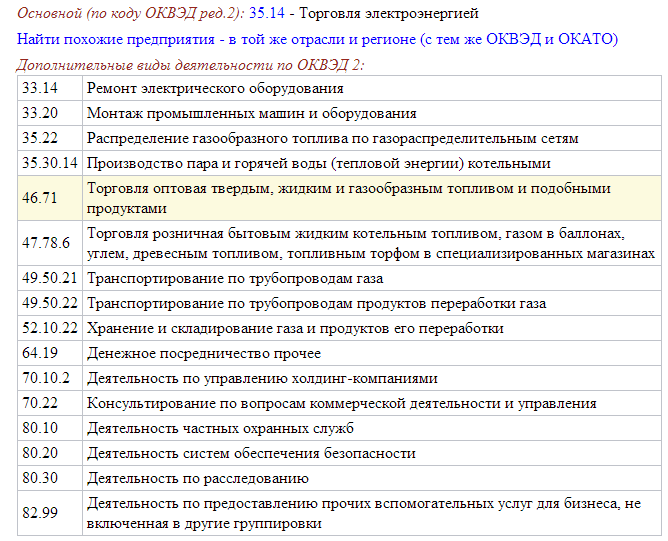Click 'Ремонт электрического оборудования' cell

[x=371, y=88]
